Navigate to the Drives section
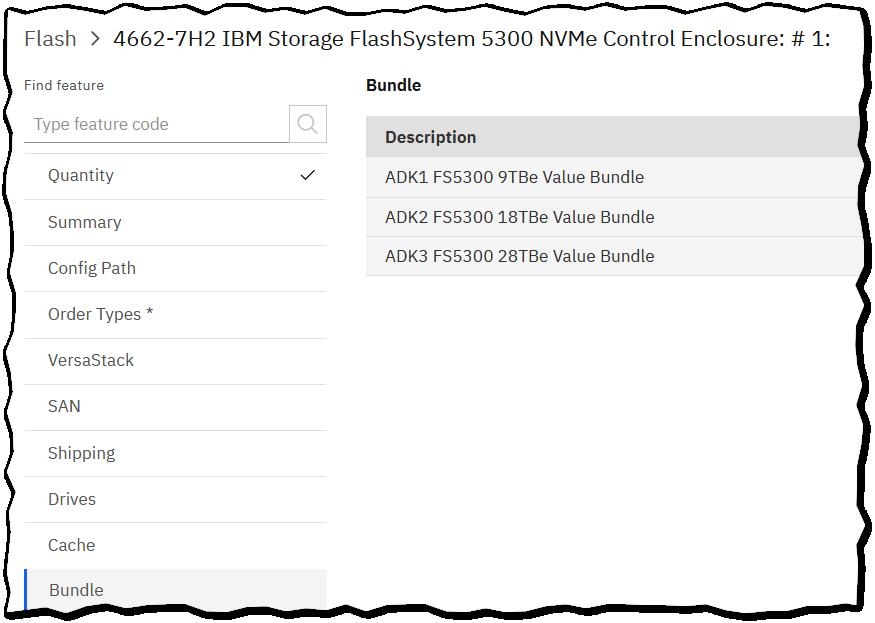 point(72,499)
